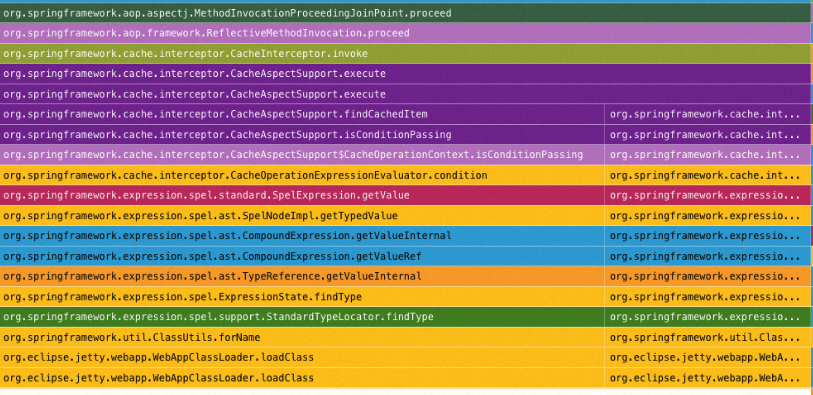Select truncated frame beside CompoundExpression.getValueRef row
813x395 pixels.
click(708, 256)
